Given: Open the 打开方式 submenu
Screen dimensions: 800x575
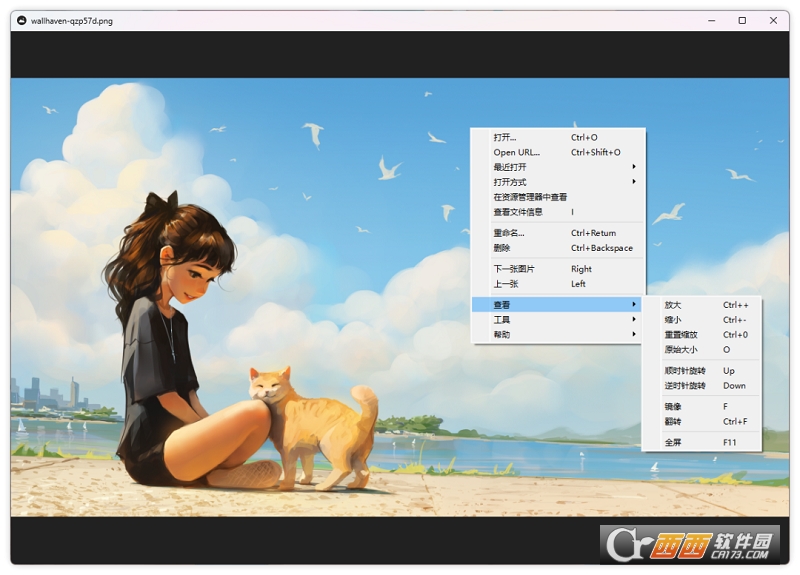Looking at the screenshot, I should click(558, 182).
